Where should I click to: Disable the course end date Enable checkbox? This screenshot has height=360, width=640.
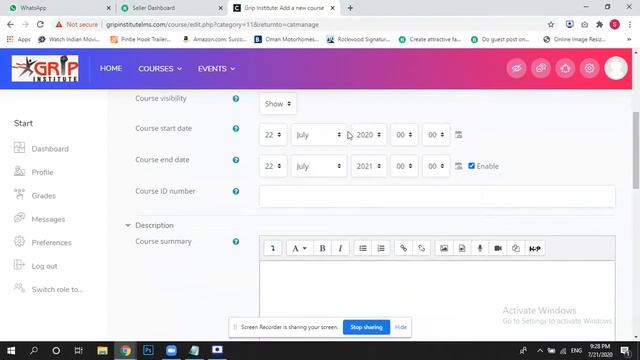(x=471, y=166)
